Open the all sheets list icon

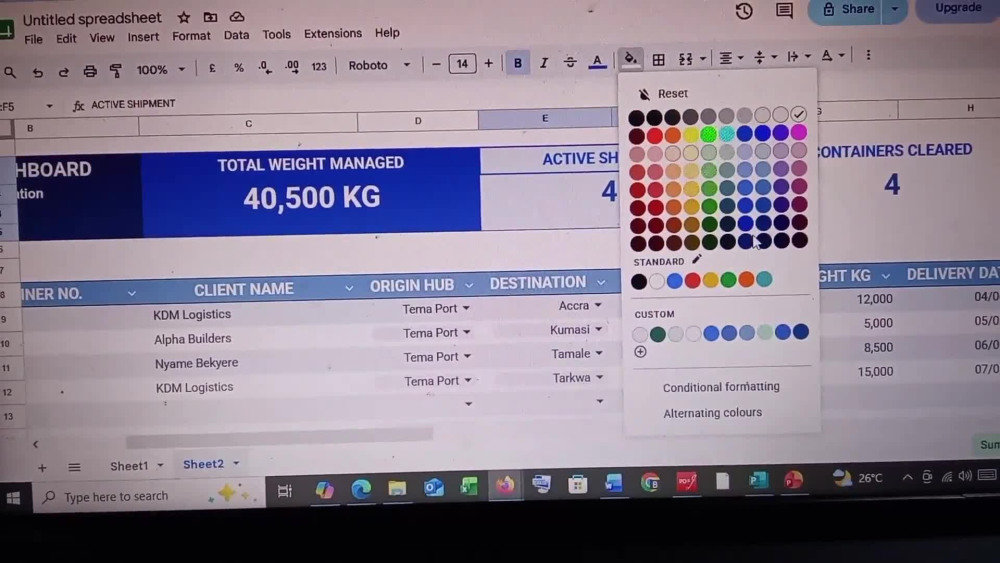[74, 467]
